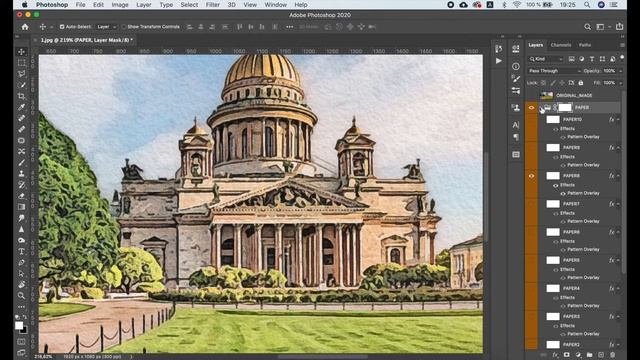640x360 pixels.
Task: Click the Create new layer icon
Action: pos(601,355)
